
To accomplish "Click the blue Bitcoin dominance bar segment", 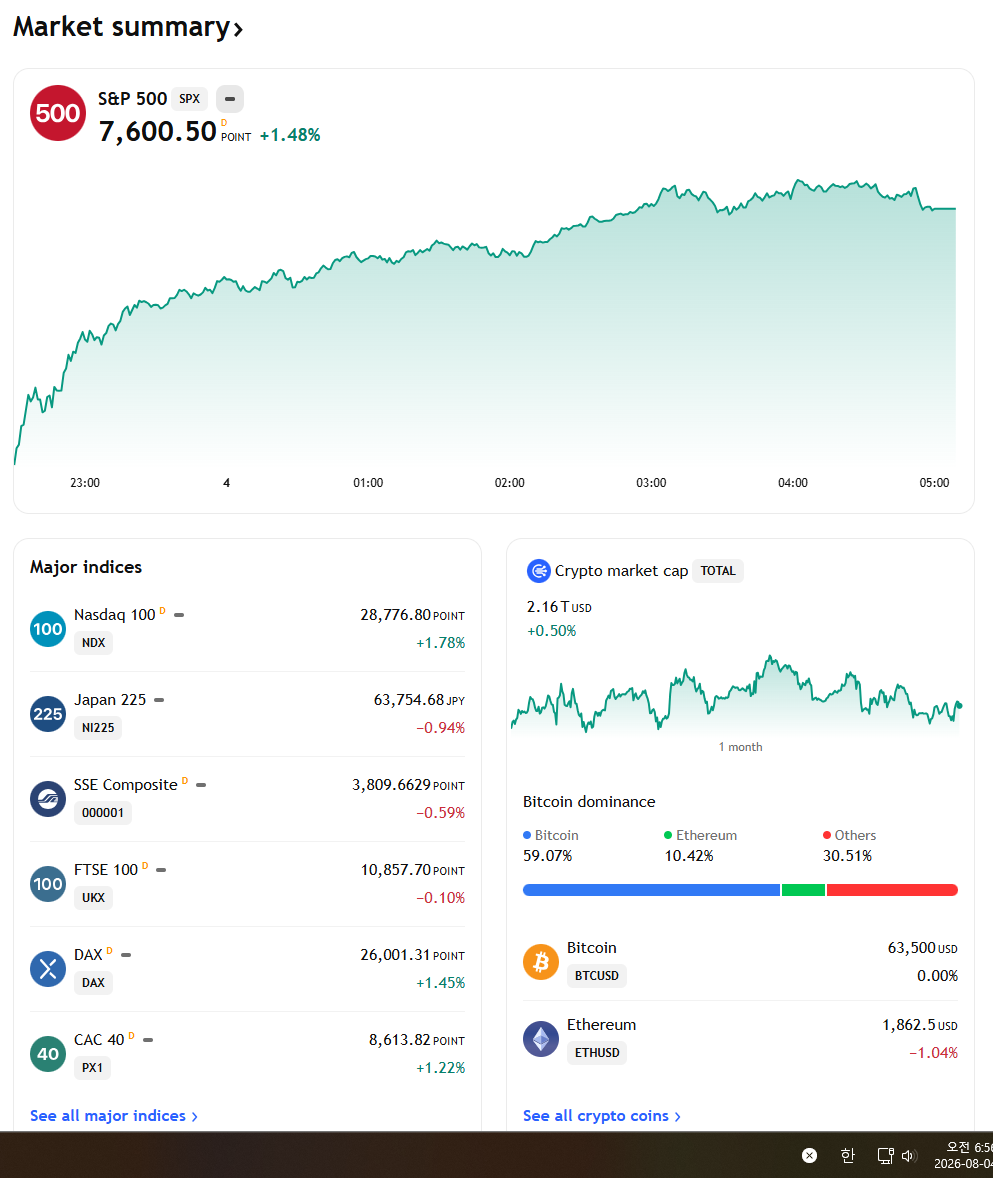I will tap(651, 890).
